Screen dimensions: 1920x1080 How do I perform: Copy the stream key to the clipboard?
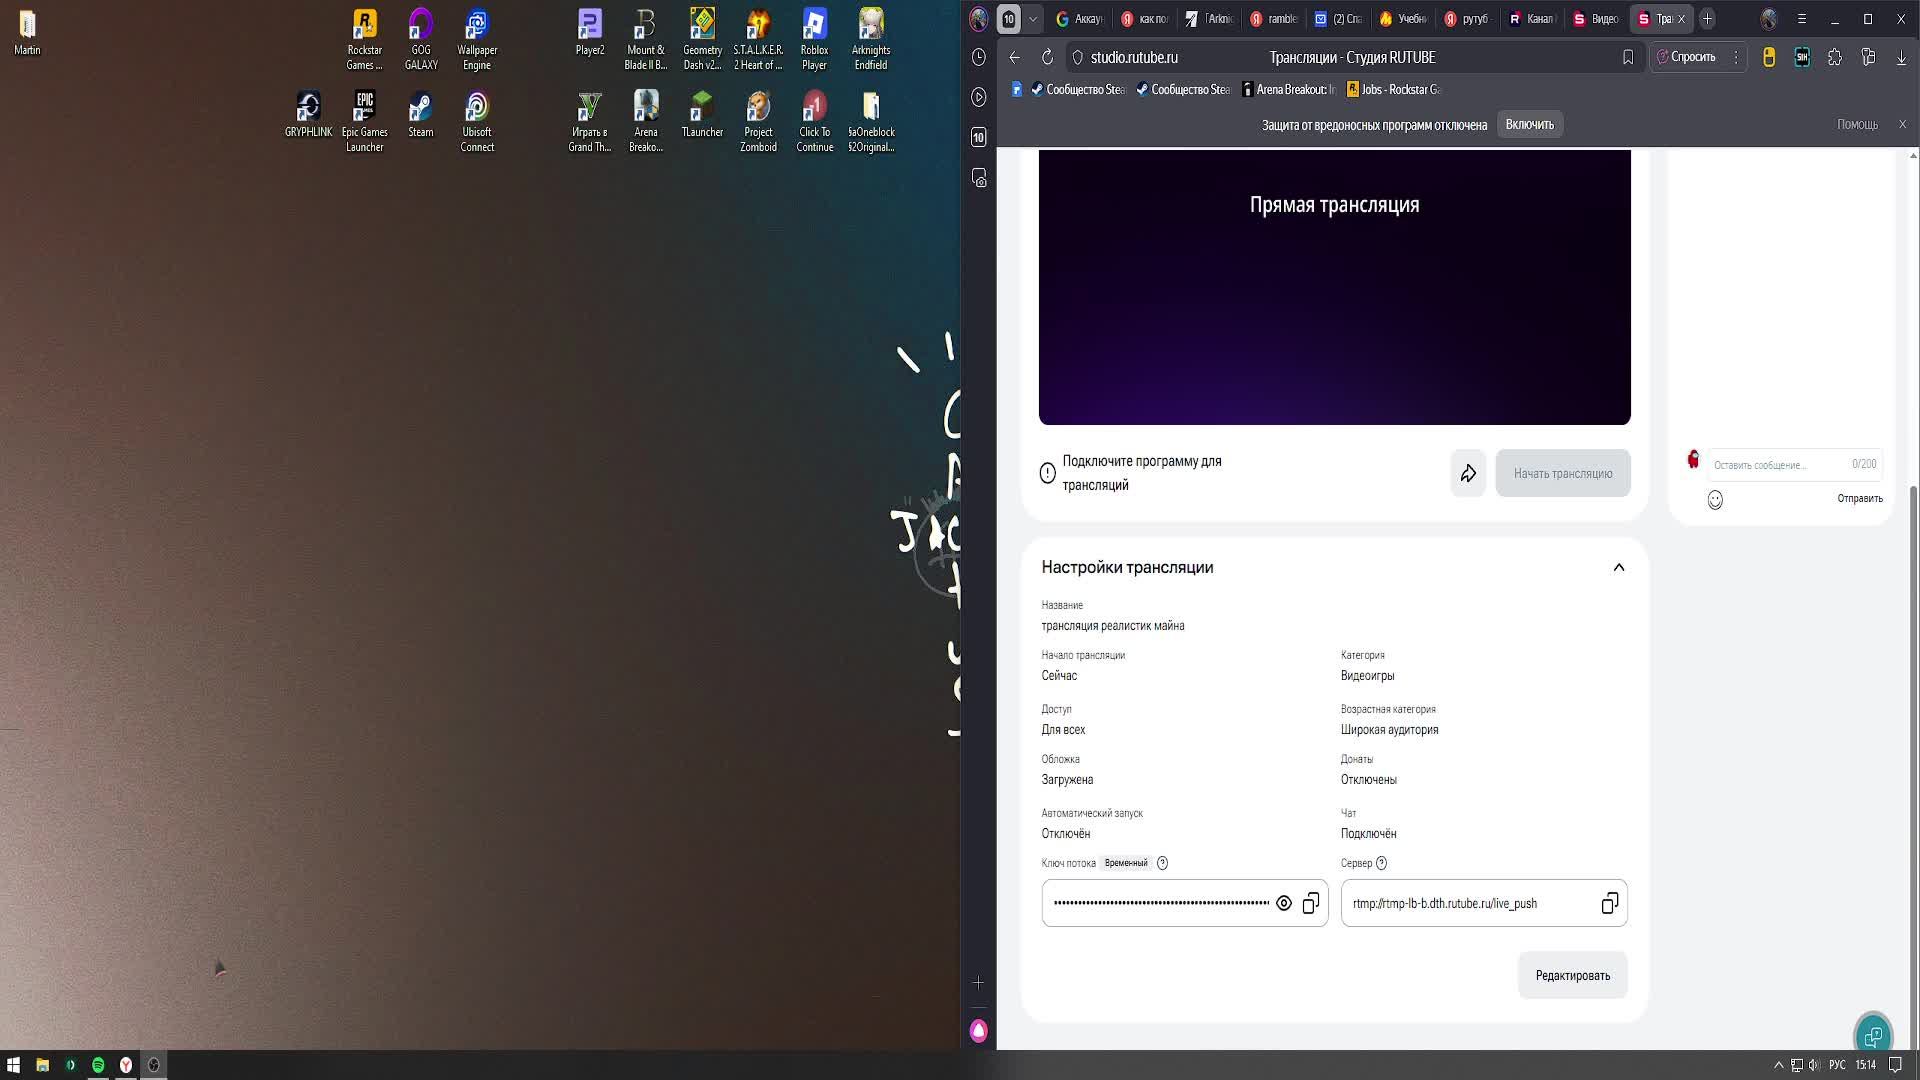tap(1311, 903)
